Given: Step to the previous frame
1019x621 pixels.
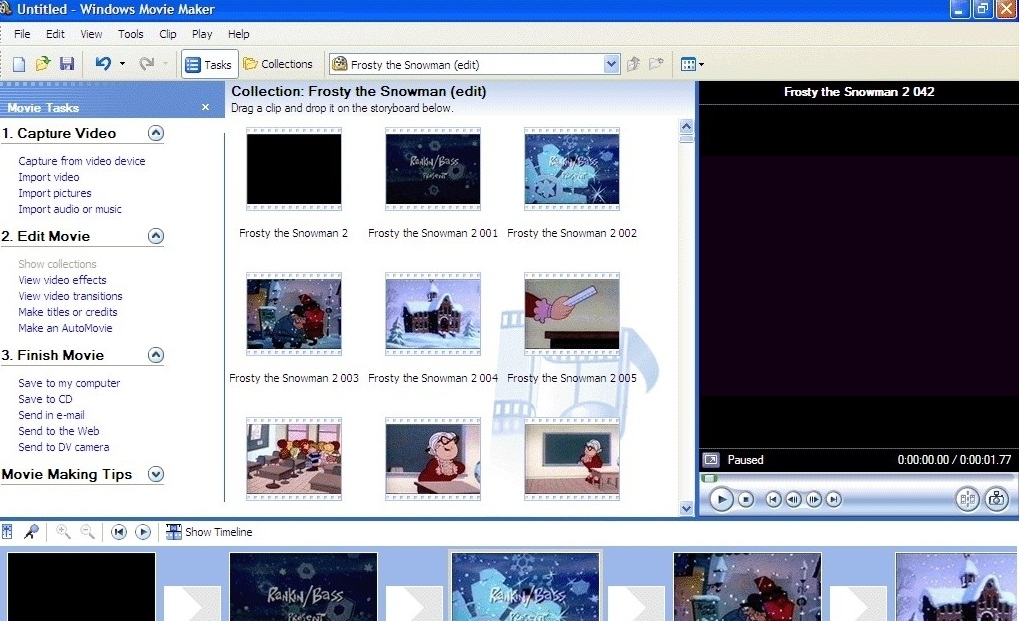Looking at the screenshot, I should tap(793, 499).
